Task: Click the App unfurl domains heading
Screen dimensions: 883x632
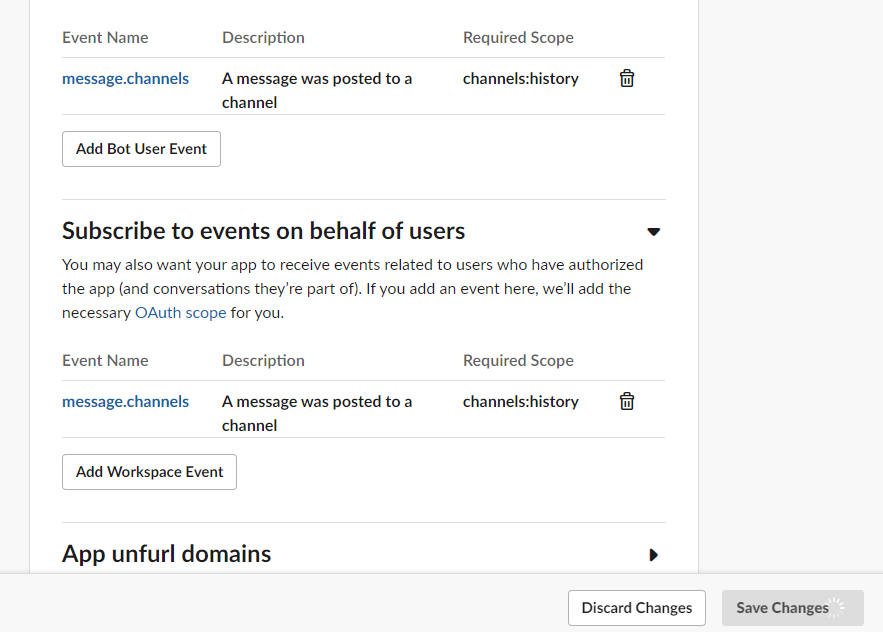Action: click(x=166, y=554)
